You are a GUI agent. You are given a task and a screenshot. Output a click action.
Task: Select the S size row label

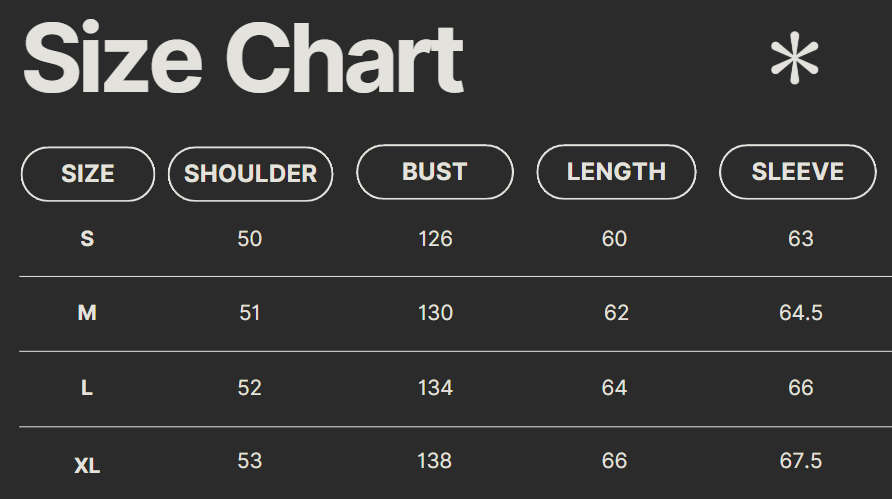(x=87, y=239)
